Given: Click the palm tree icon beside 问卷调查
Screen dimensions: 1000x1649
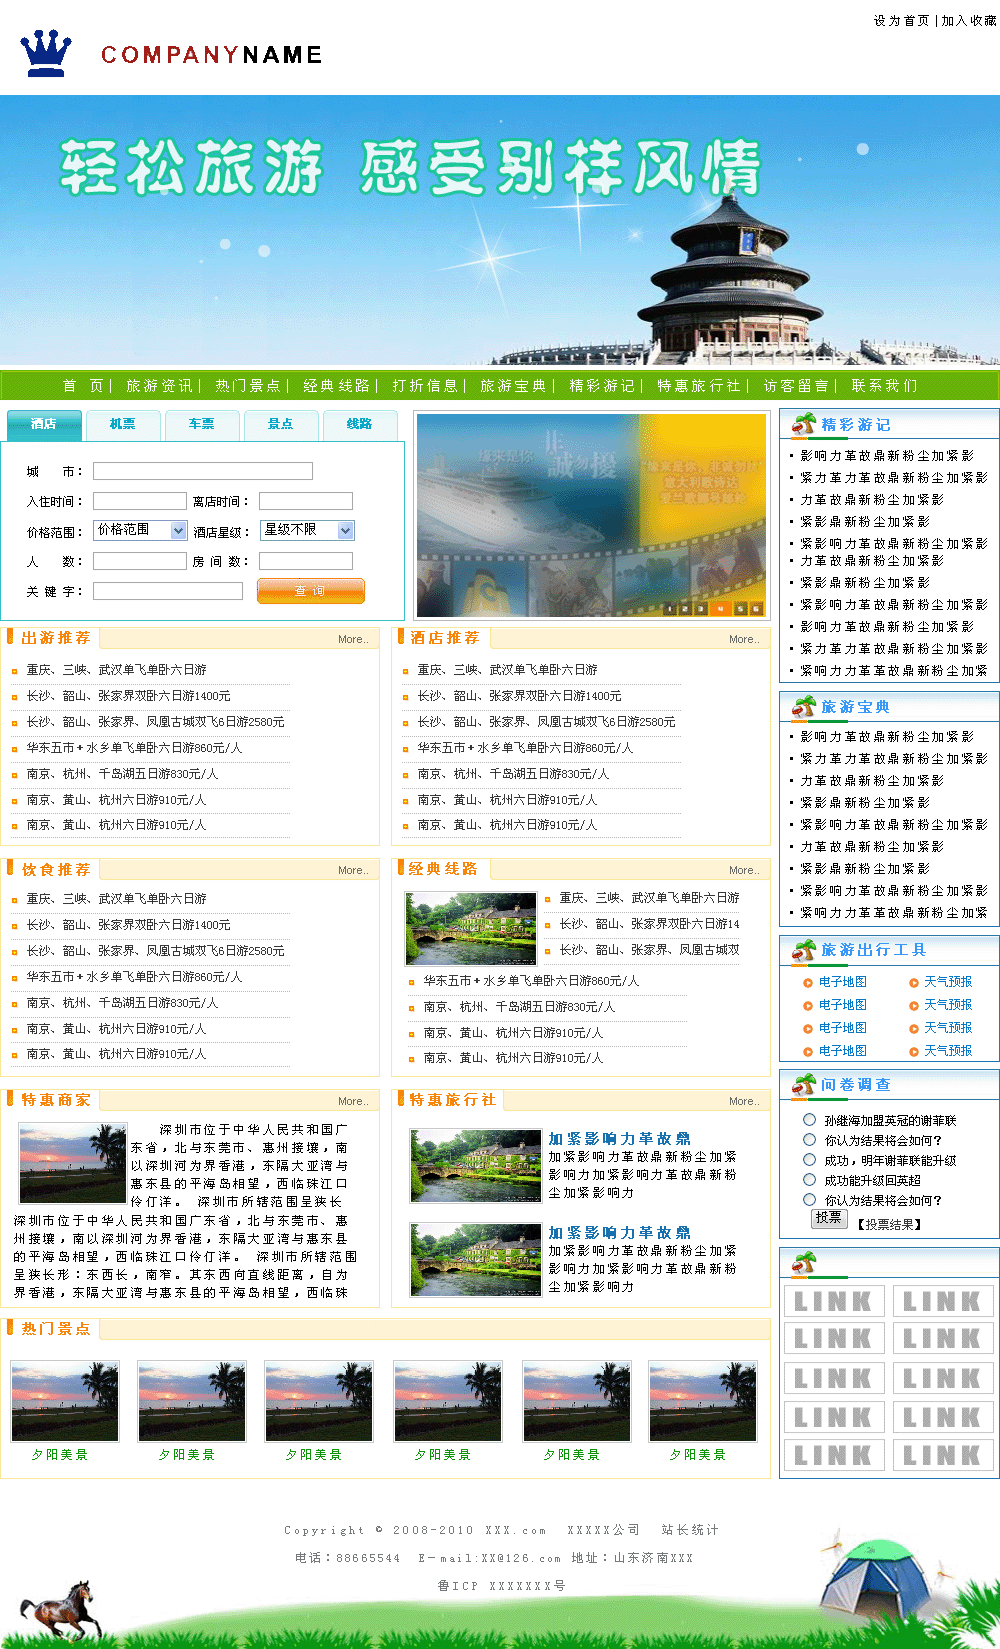Looking at the screenshot, I should (x=804, y=1084).
